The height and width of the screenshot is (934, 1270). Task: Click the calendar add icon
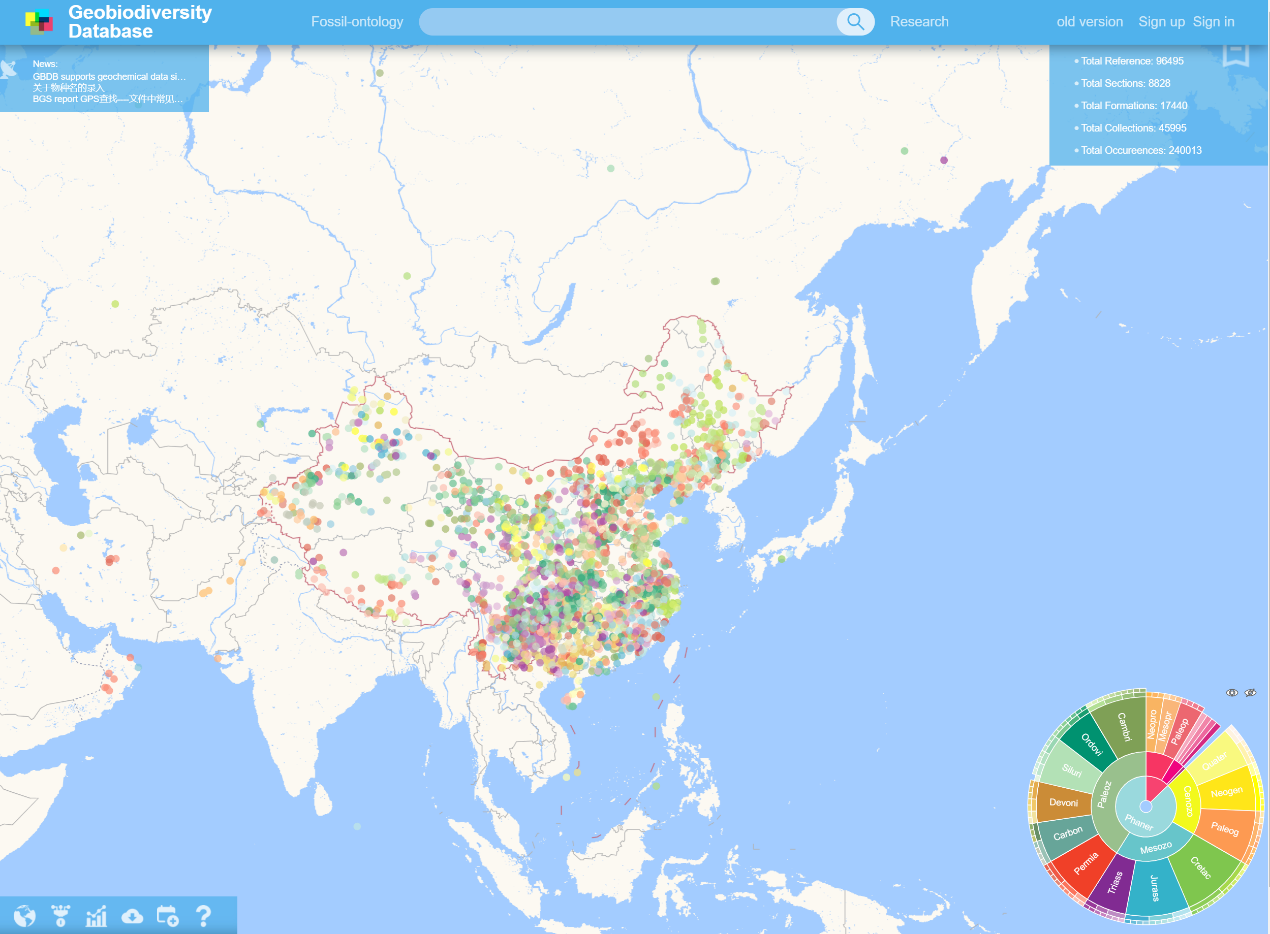167,915
